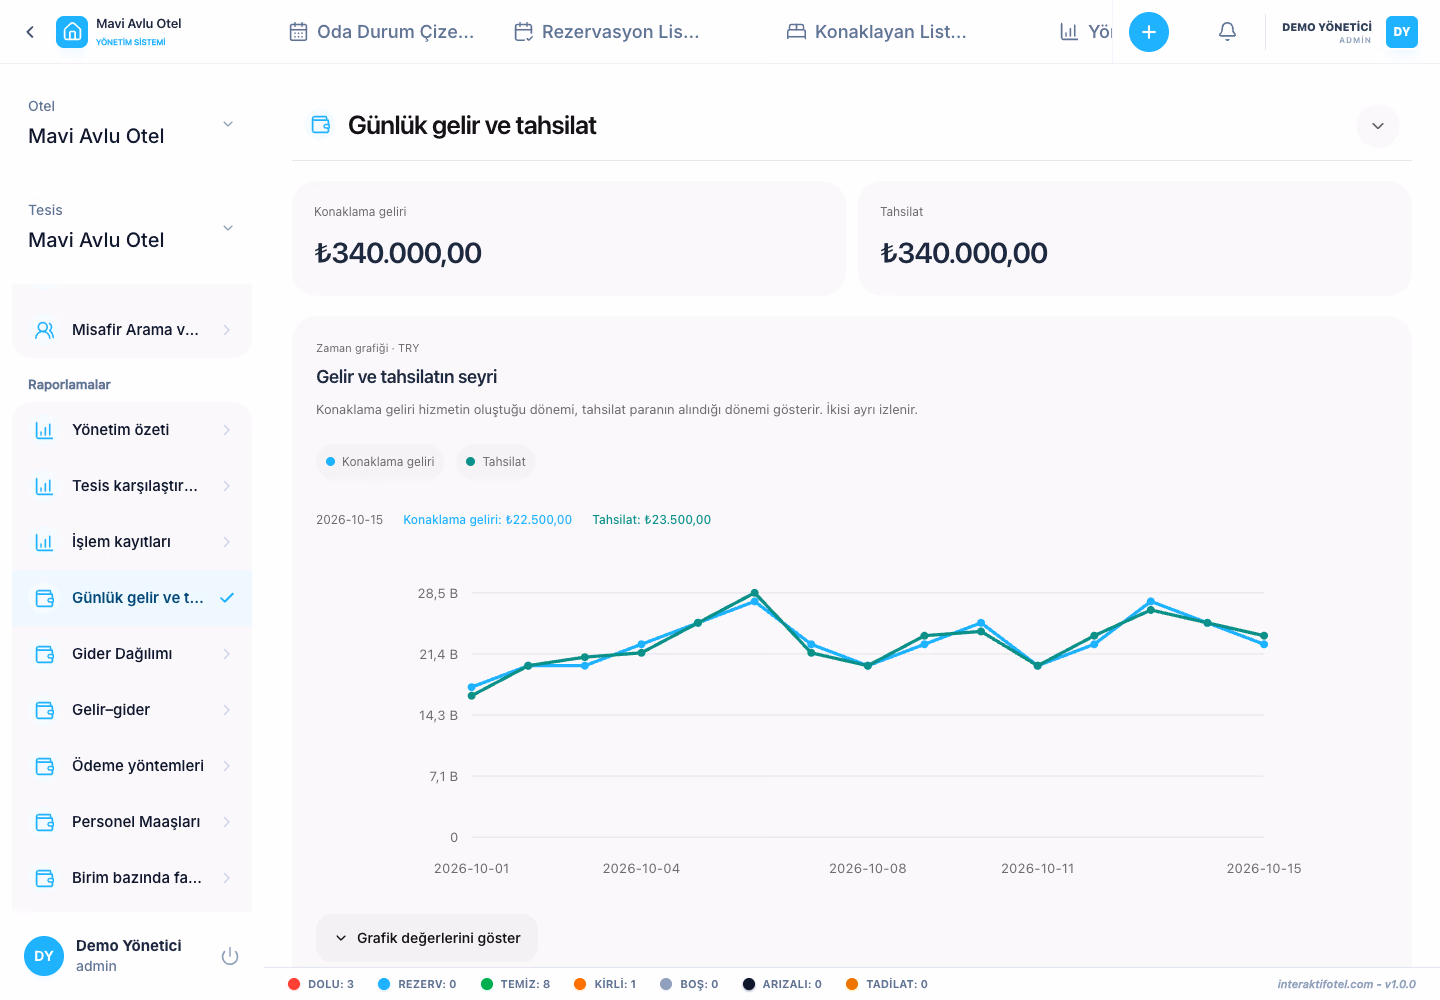Screen dimensions: 1440x1000
Task: Click the Tesis karşılaştır chart icon
Action: coord(44,486)
